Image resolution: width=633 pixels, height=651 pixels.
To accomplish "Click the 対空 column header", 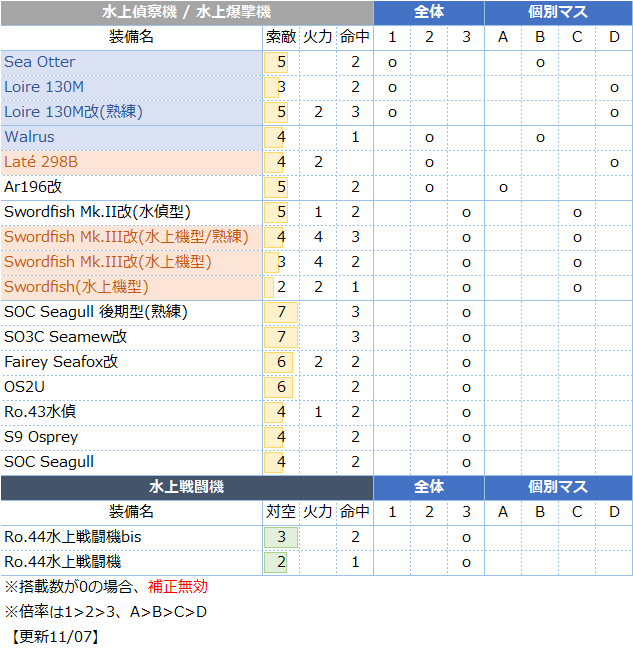I will pyautogui.click(x=281, y=512).
